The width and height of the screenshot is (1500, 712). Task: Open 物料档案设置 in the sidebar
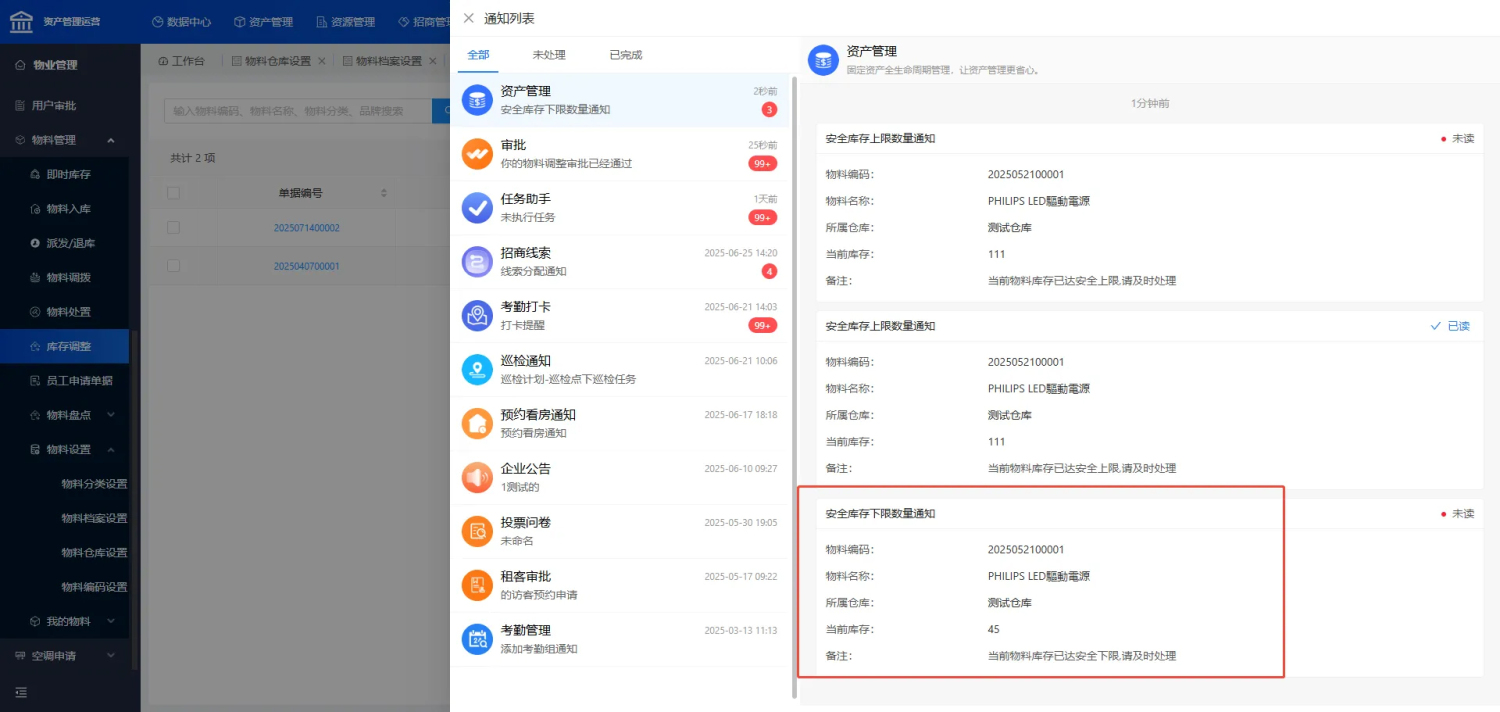[94, 518]
